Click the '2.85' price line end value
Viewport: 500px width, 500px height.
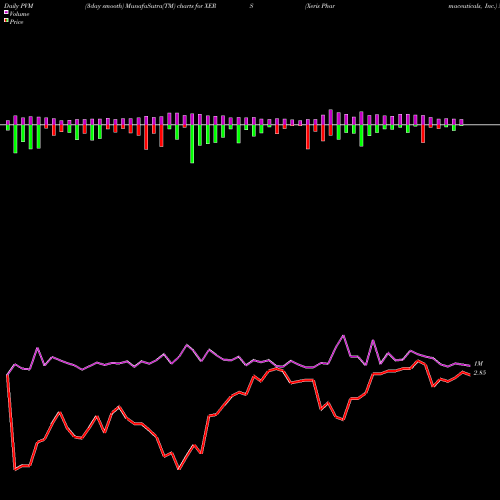point(480,373)
